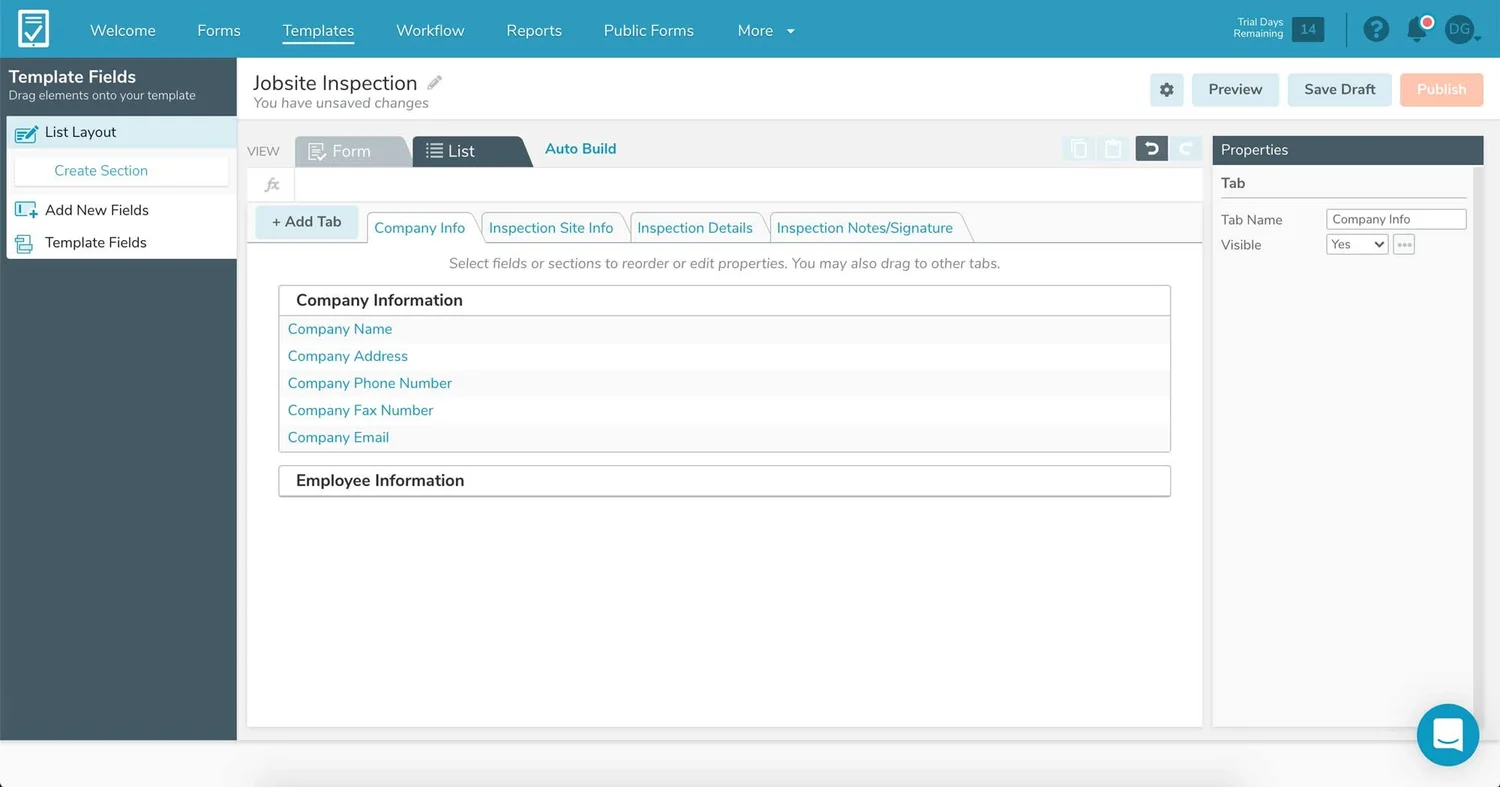The height and width of the screenshot is (787, 1500).
Task: Edit the Tab Name field
Action: tap(1396, 219)
